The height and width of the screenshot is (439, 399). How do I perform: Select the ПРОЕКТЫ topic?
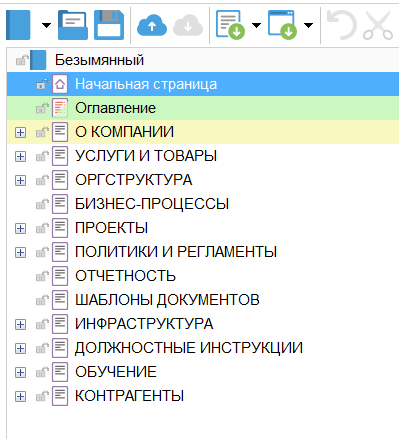pos(111,228)
